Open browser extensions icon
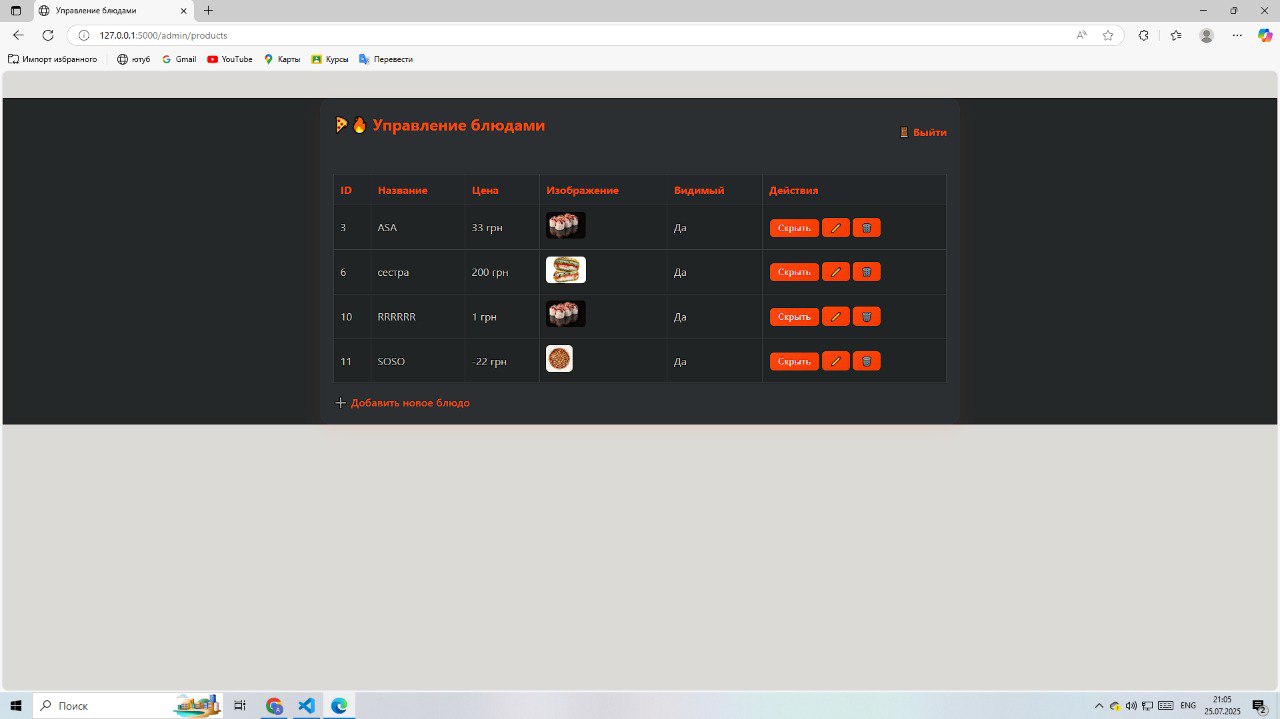 click(1145, 35)
